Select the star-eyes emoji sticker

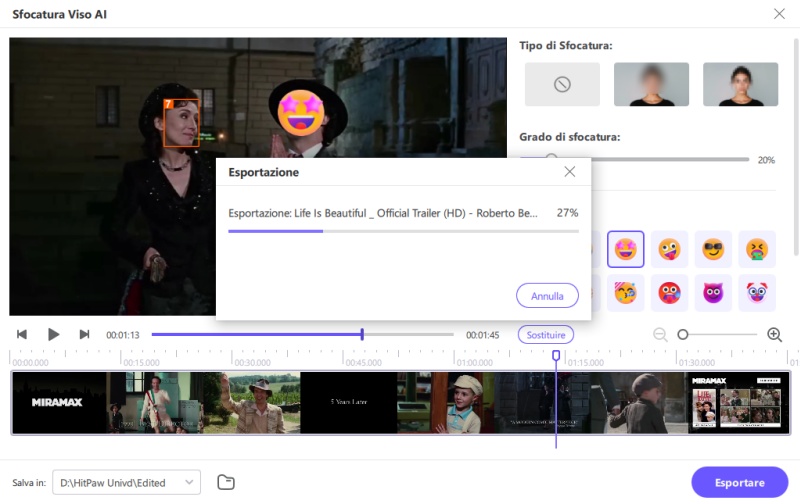coord(626,249)
